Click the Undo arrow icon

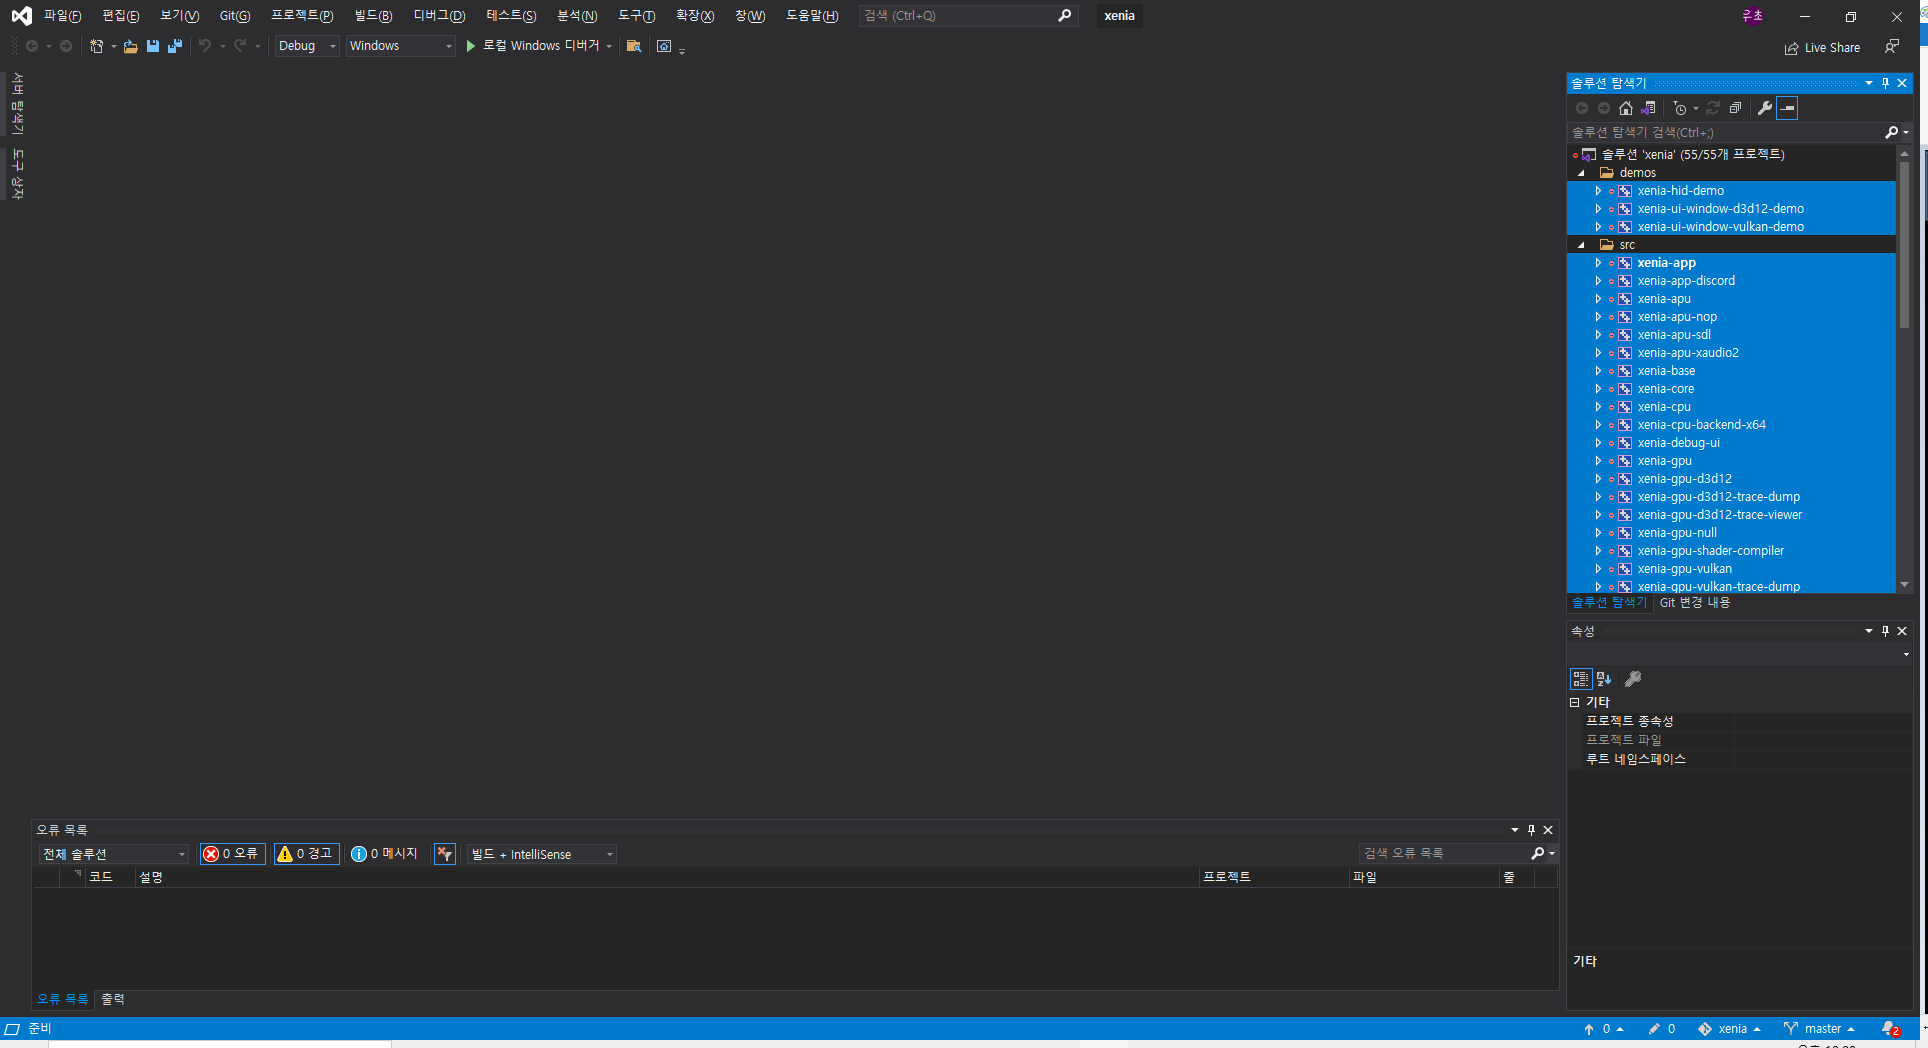point(205,46)
